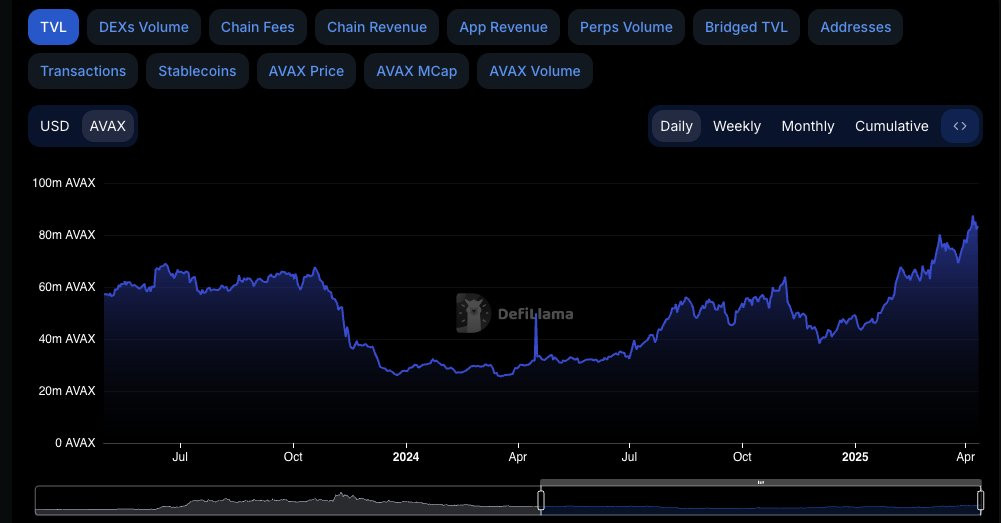
Task: Open the DEXs Volume metric
Action: (x=144, y=27)
